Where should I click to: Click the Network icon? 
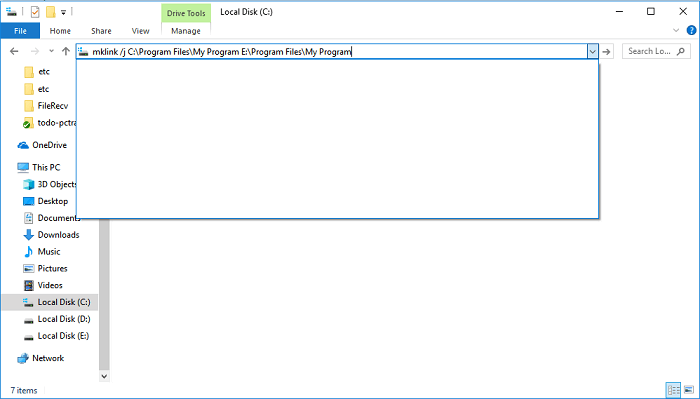coord(23,358)
